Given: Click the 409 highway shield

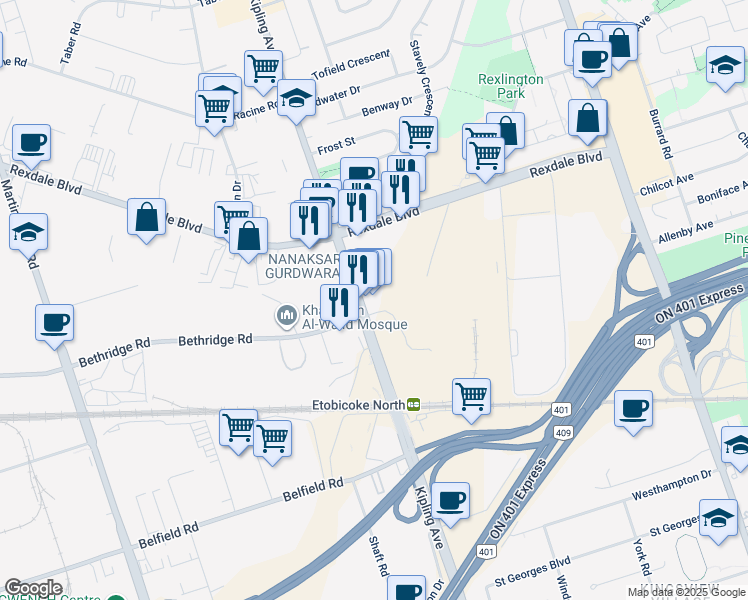Looking at the screenshot, I should click(x=563, y=433).
